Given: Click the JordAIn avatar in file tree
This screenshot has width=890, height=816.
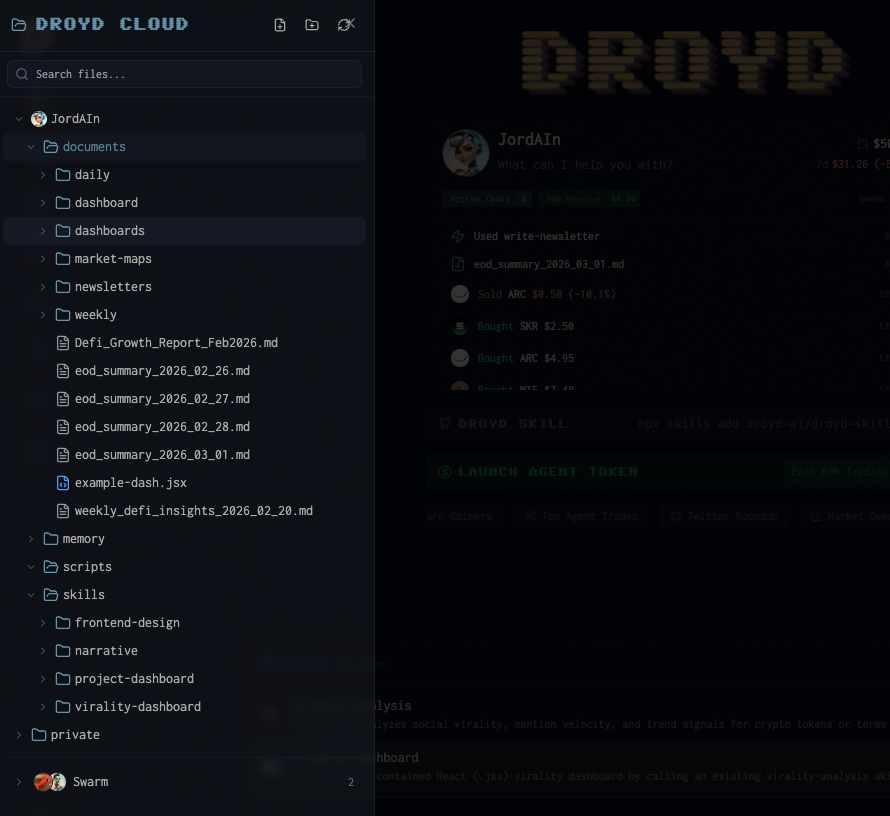Looking at the screenshot, I should click(x=39, y=119).
